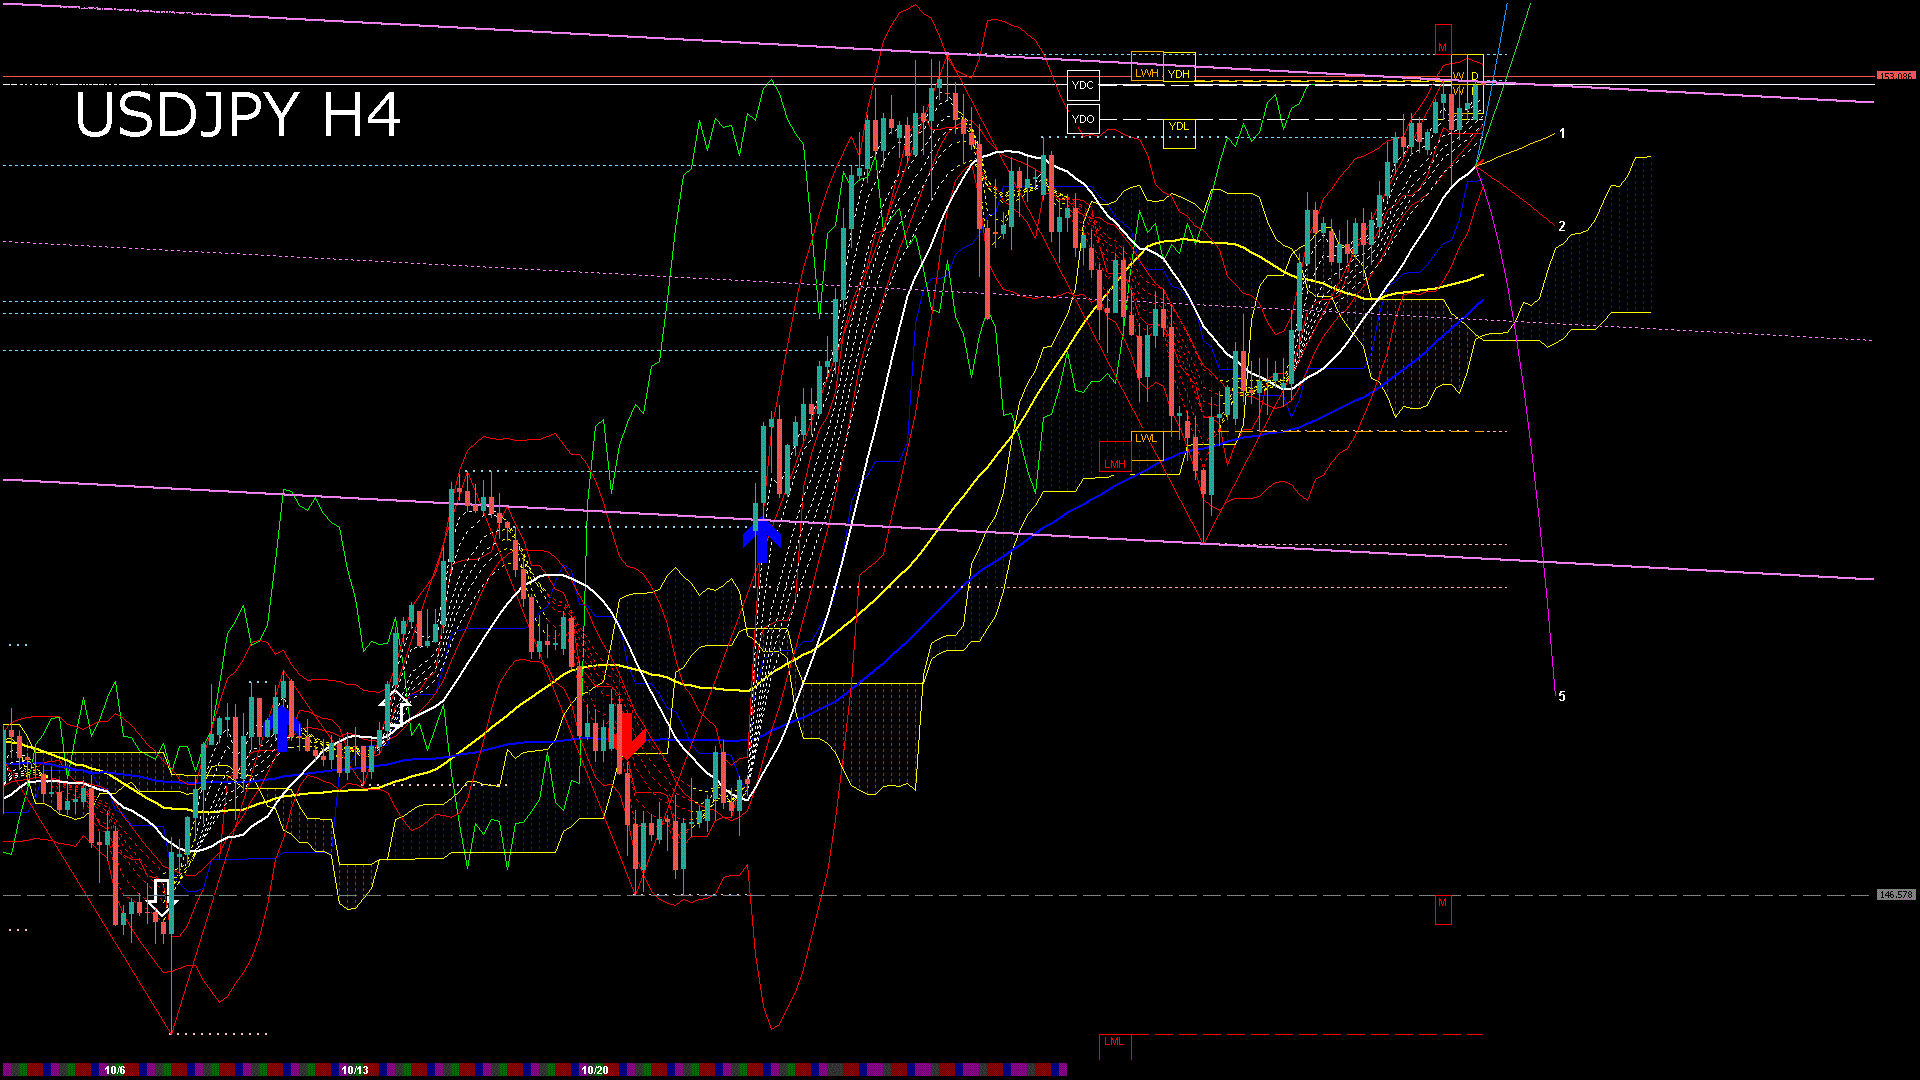This screenshot has width=1920, height=1080.
Task: Click the white hollow down arrow
Action: tap(162, 898)
